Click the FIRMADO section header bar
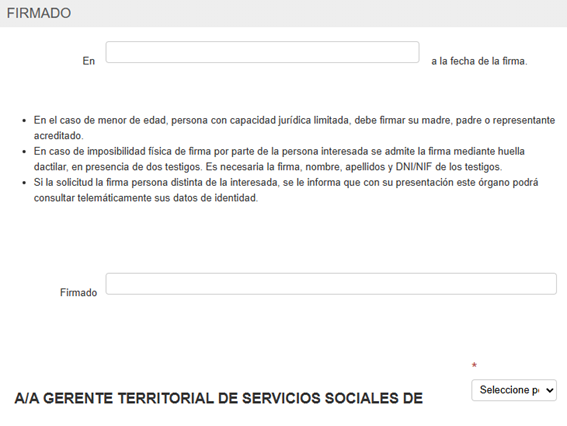 coord(284,13)
